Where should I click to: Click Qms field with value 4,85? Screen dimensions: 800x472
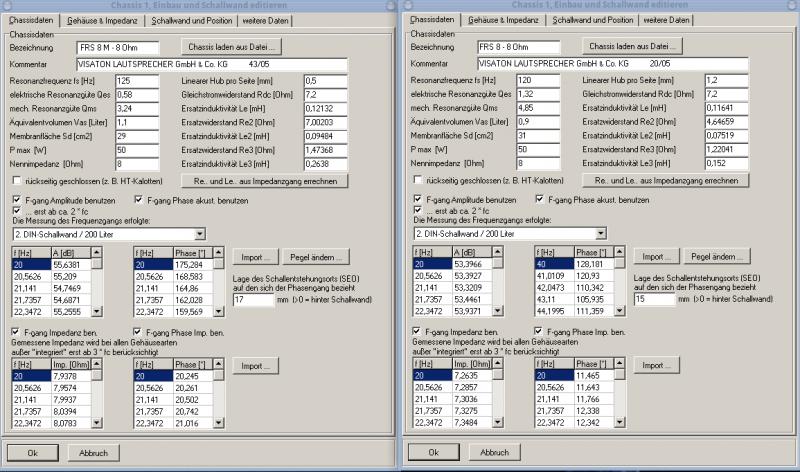pyautogui.click(x=538, y=108)
